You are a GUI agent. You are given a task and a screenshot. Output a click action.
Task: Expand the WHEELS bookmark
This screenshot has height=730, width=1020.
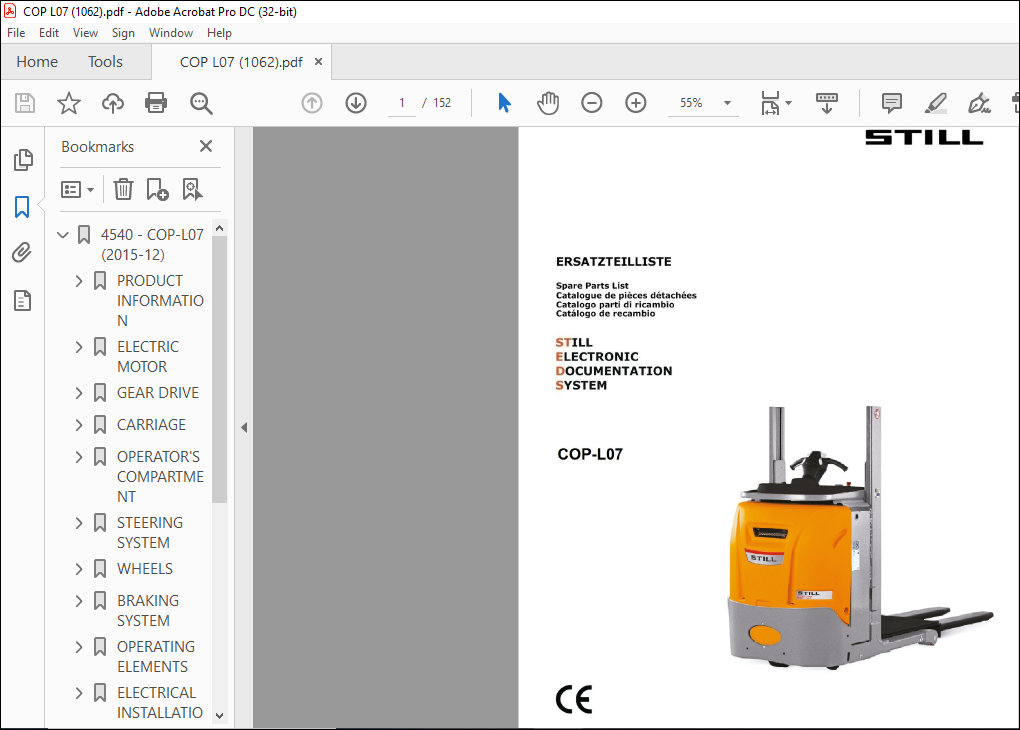(79, 569)
